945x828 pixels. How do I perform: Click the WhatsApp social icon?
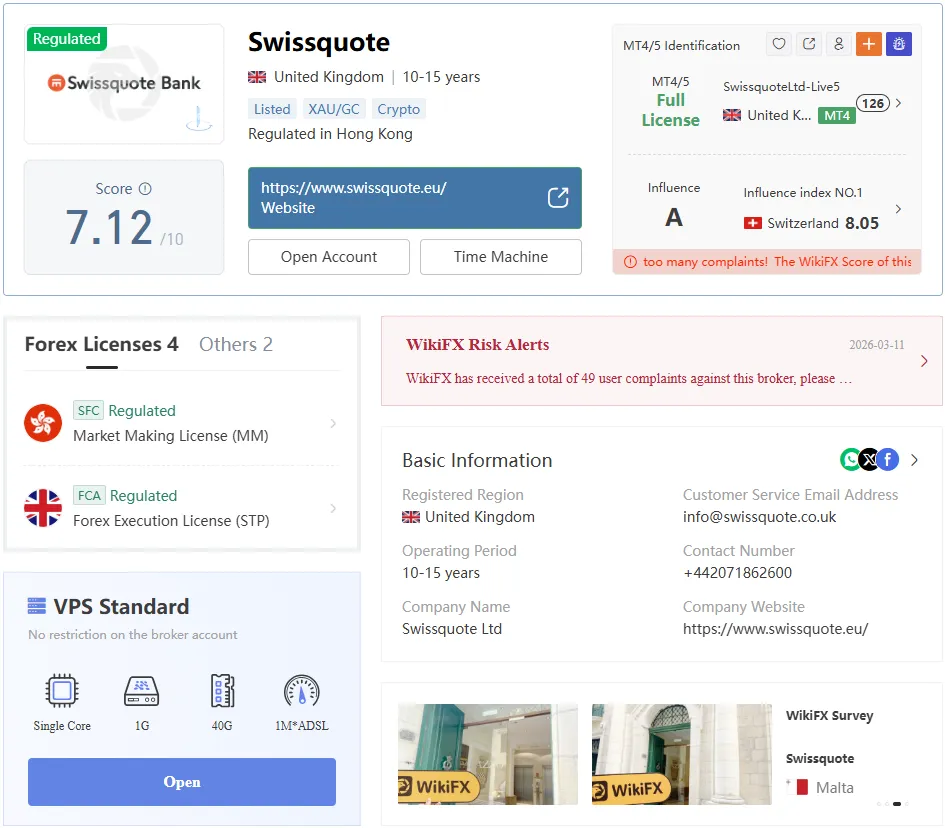[850, 460]
